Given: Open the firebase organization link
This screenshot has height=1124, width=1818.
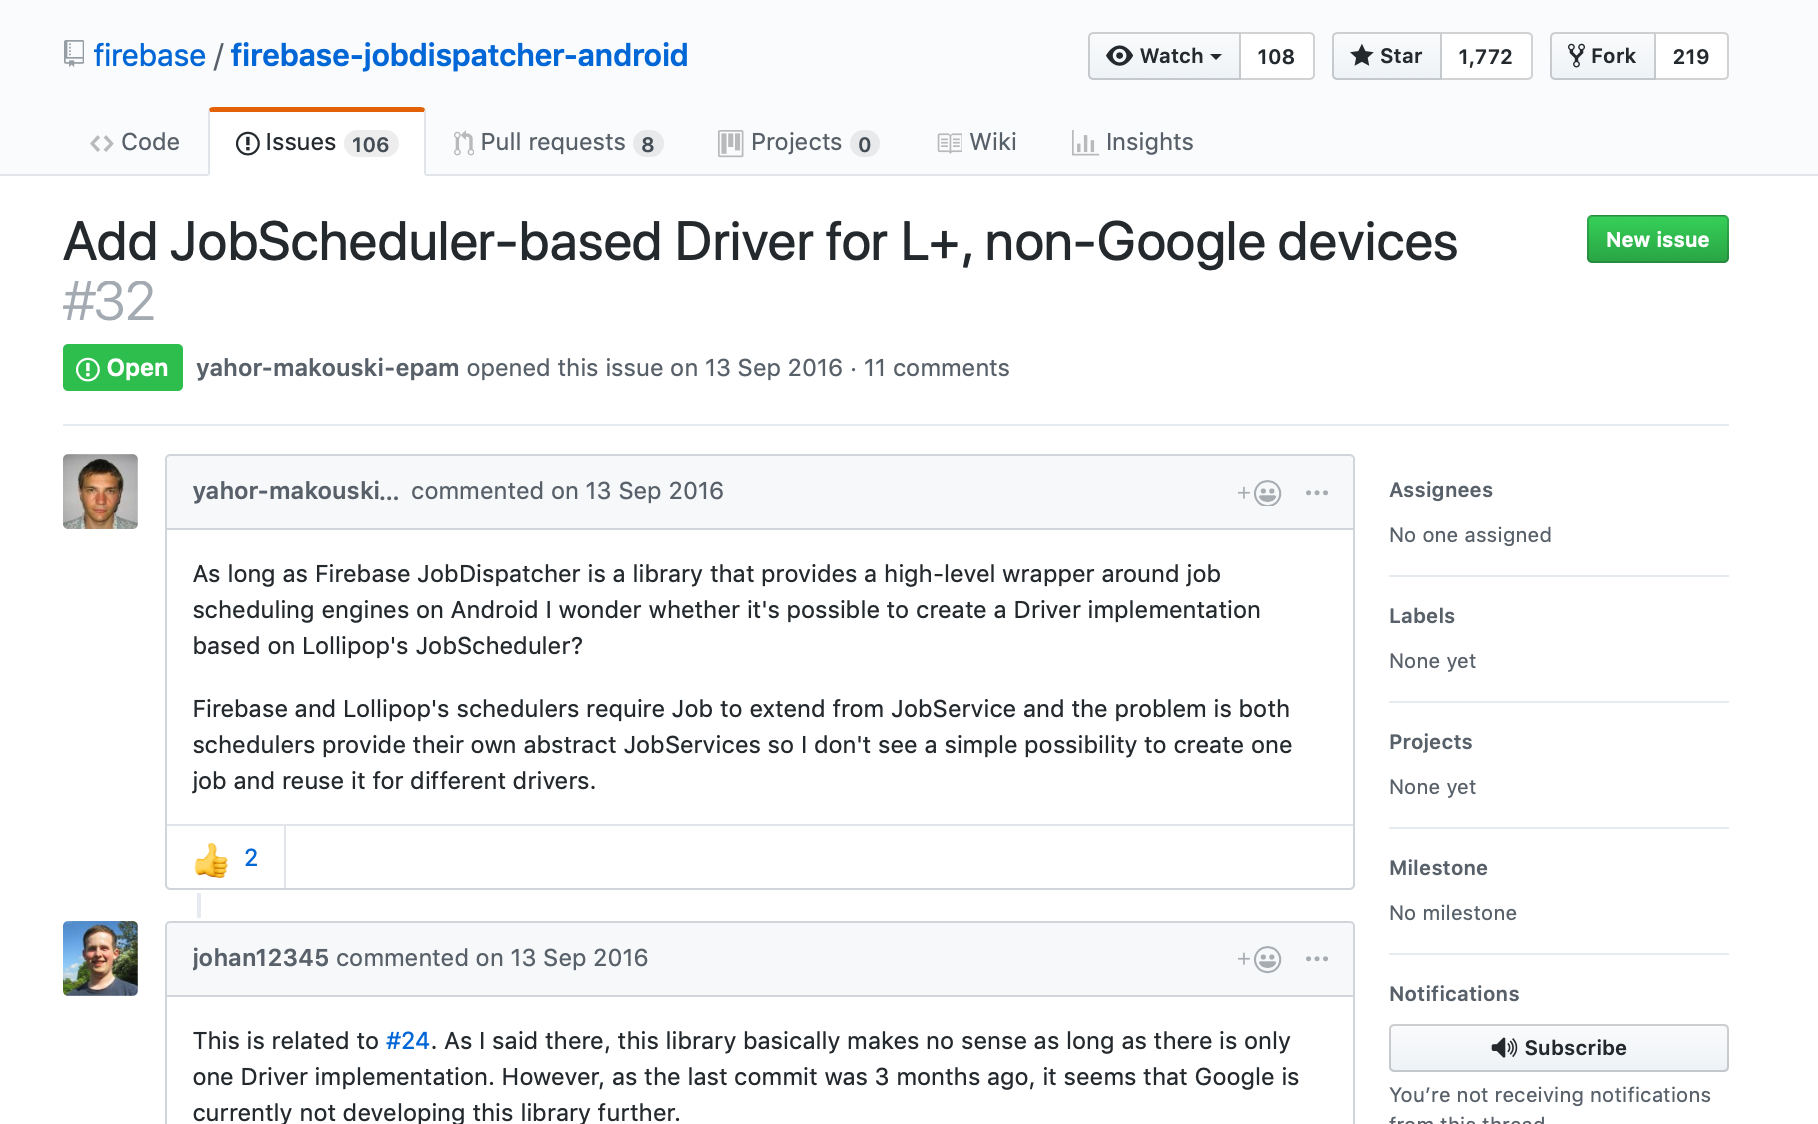Looking at the screenshot, I should (x=150, y=55).
